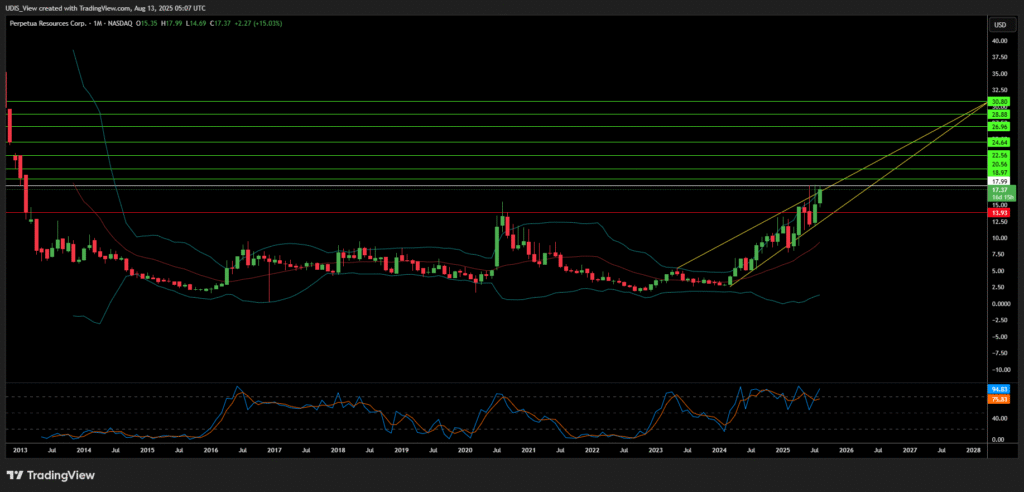
Task: Select the 30.80 green price label
Action: [x=998, y=102]
